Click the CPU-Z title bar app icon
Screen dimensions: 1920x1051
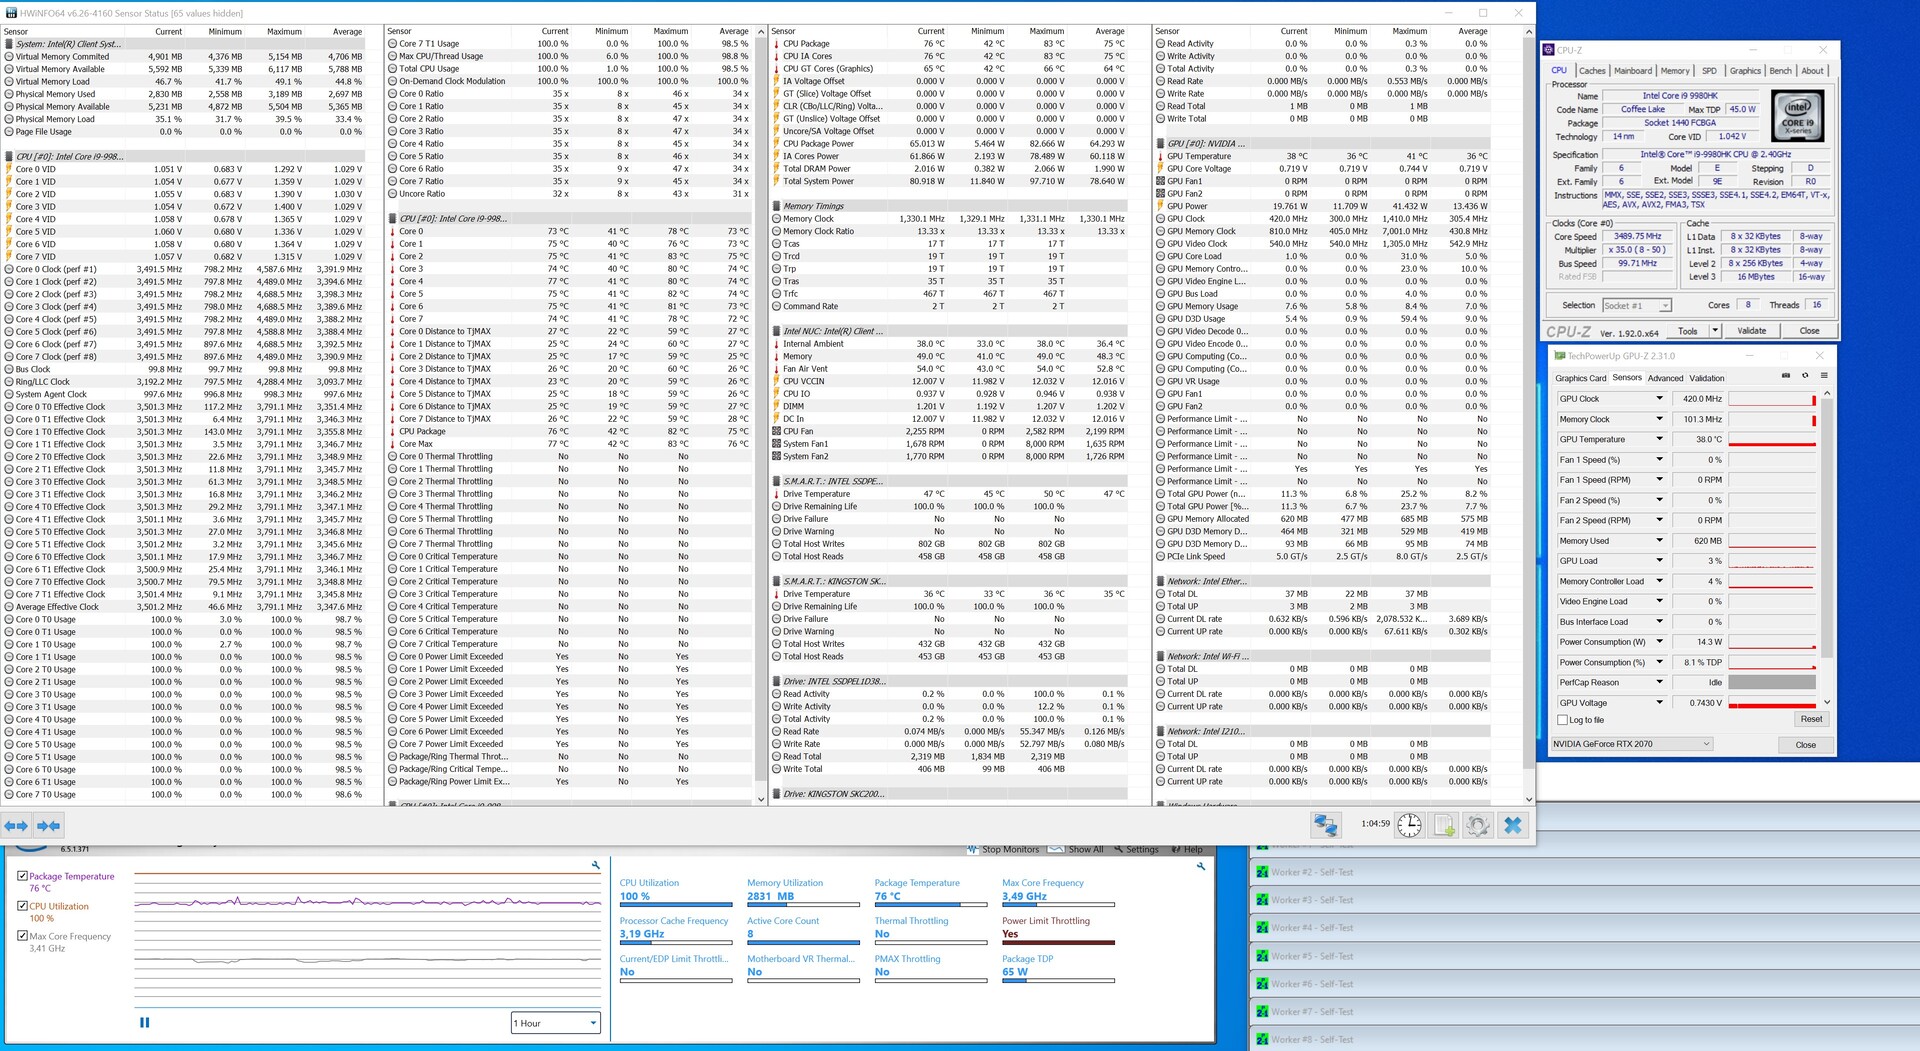1549,50
